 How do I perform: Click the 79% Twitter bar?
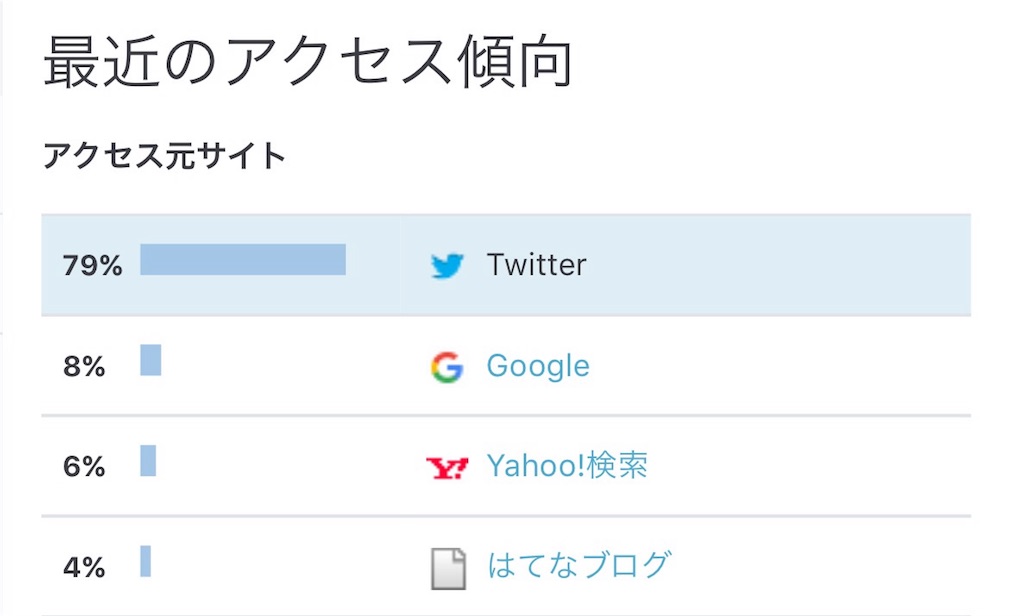point(243,259)
